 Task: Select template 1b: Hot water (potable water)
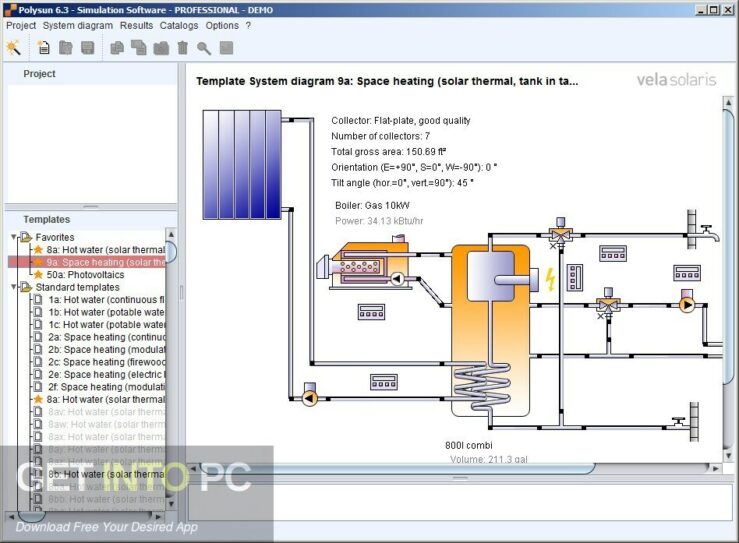pos(100,312)
